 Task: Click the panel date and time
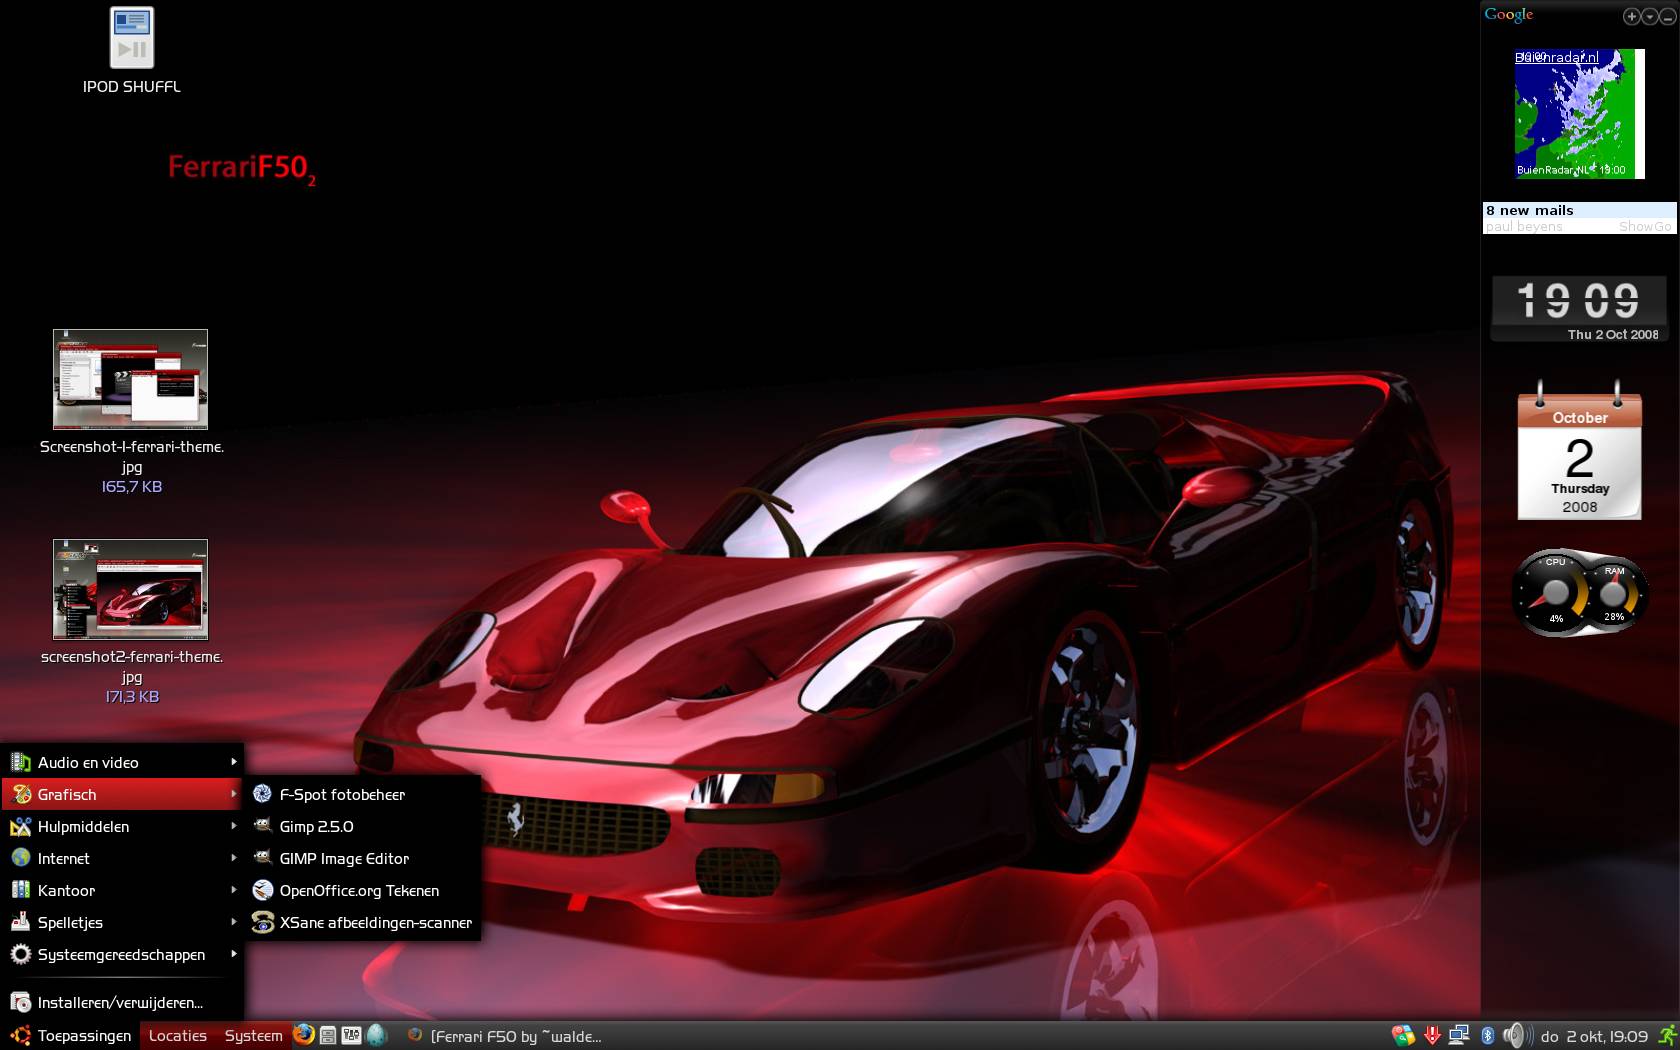1594,1036
